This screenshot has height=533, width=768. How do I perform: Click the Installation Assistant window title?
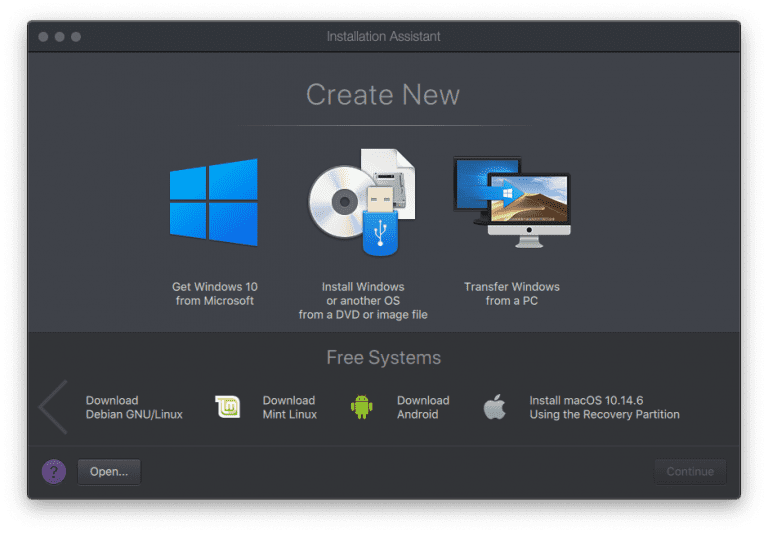coord(384,37)
